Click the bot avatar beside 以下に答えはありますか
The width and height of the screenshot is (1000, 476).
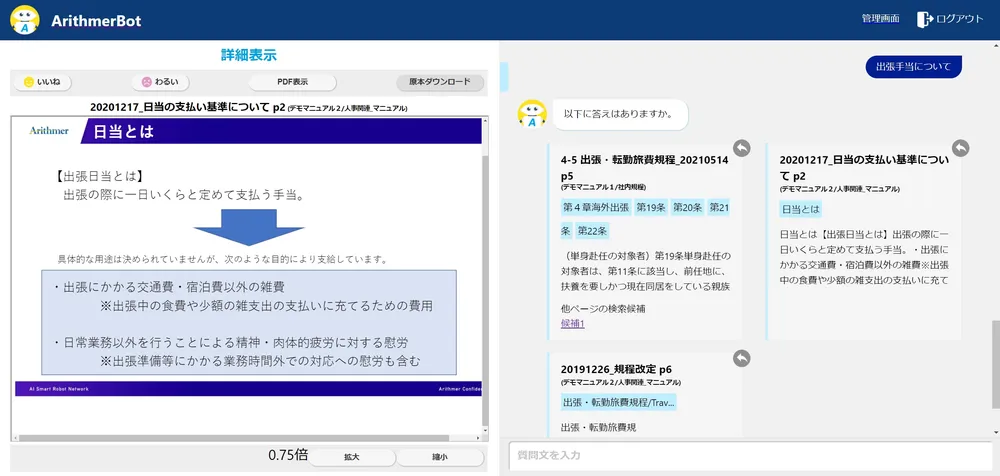coord(532,115)
